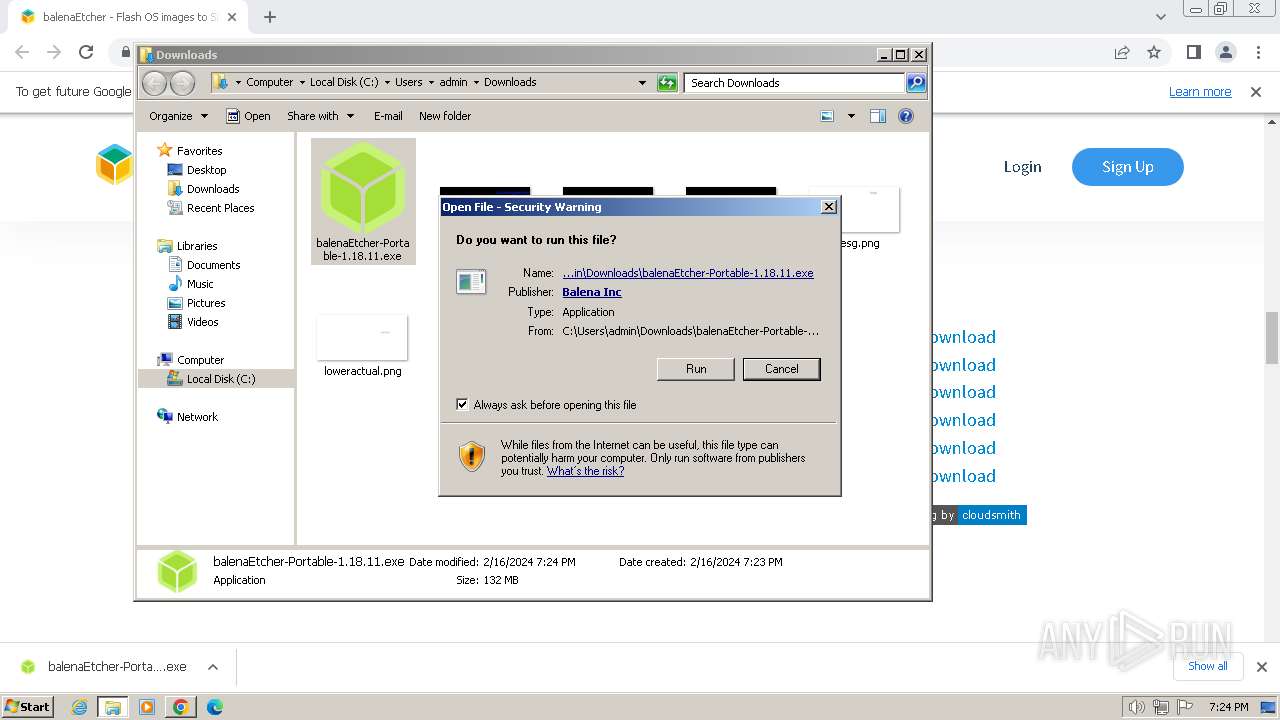Screen dimensions: 1280x720
Task: Click Users in the address breadcrumb
Action: [x=408, y=82]
